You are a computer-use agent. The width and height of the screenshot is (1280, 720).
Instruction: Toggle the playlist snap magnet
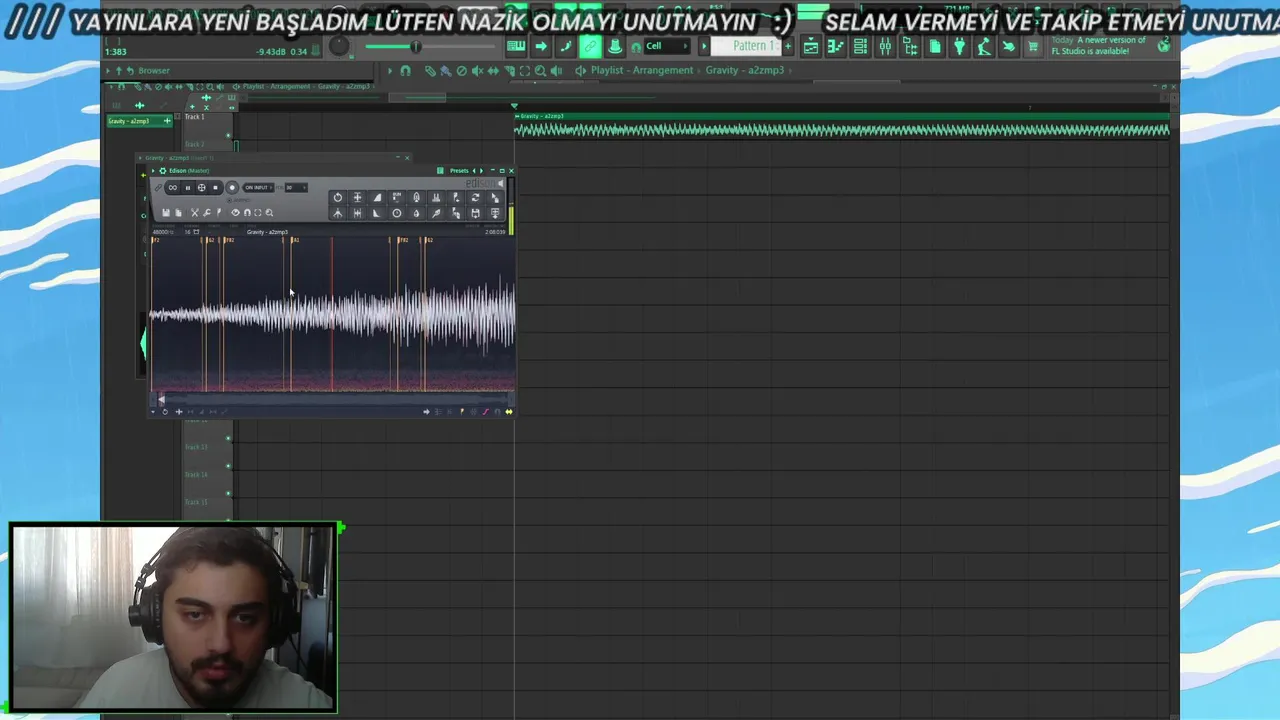tap(406, 71)
